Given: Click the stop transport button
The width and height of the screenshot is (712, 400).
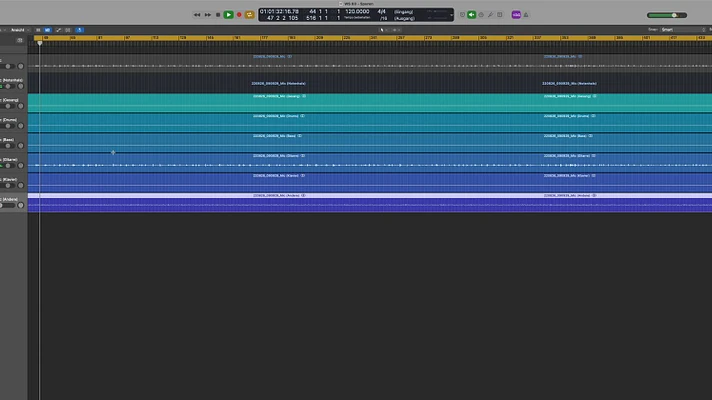Looking at the screenshot, I should click(218, 15).
